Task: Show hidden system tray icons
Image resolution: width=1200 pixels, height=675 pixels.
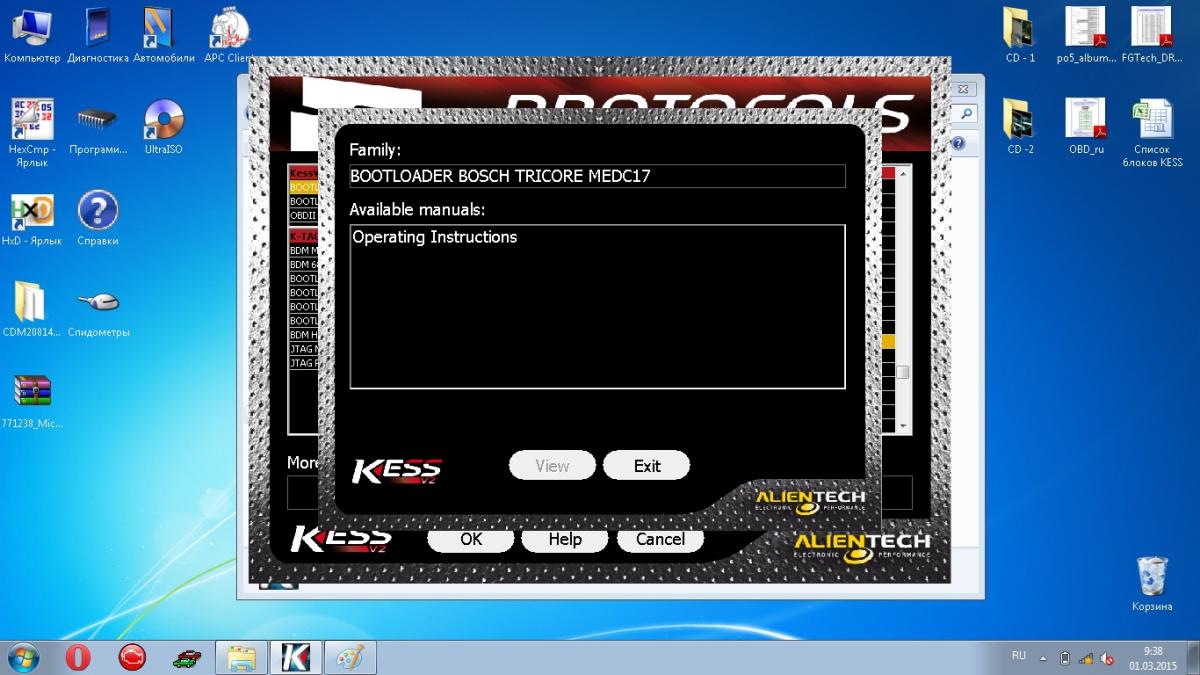Action: point(1043,658)
